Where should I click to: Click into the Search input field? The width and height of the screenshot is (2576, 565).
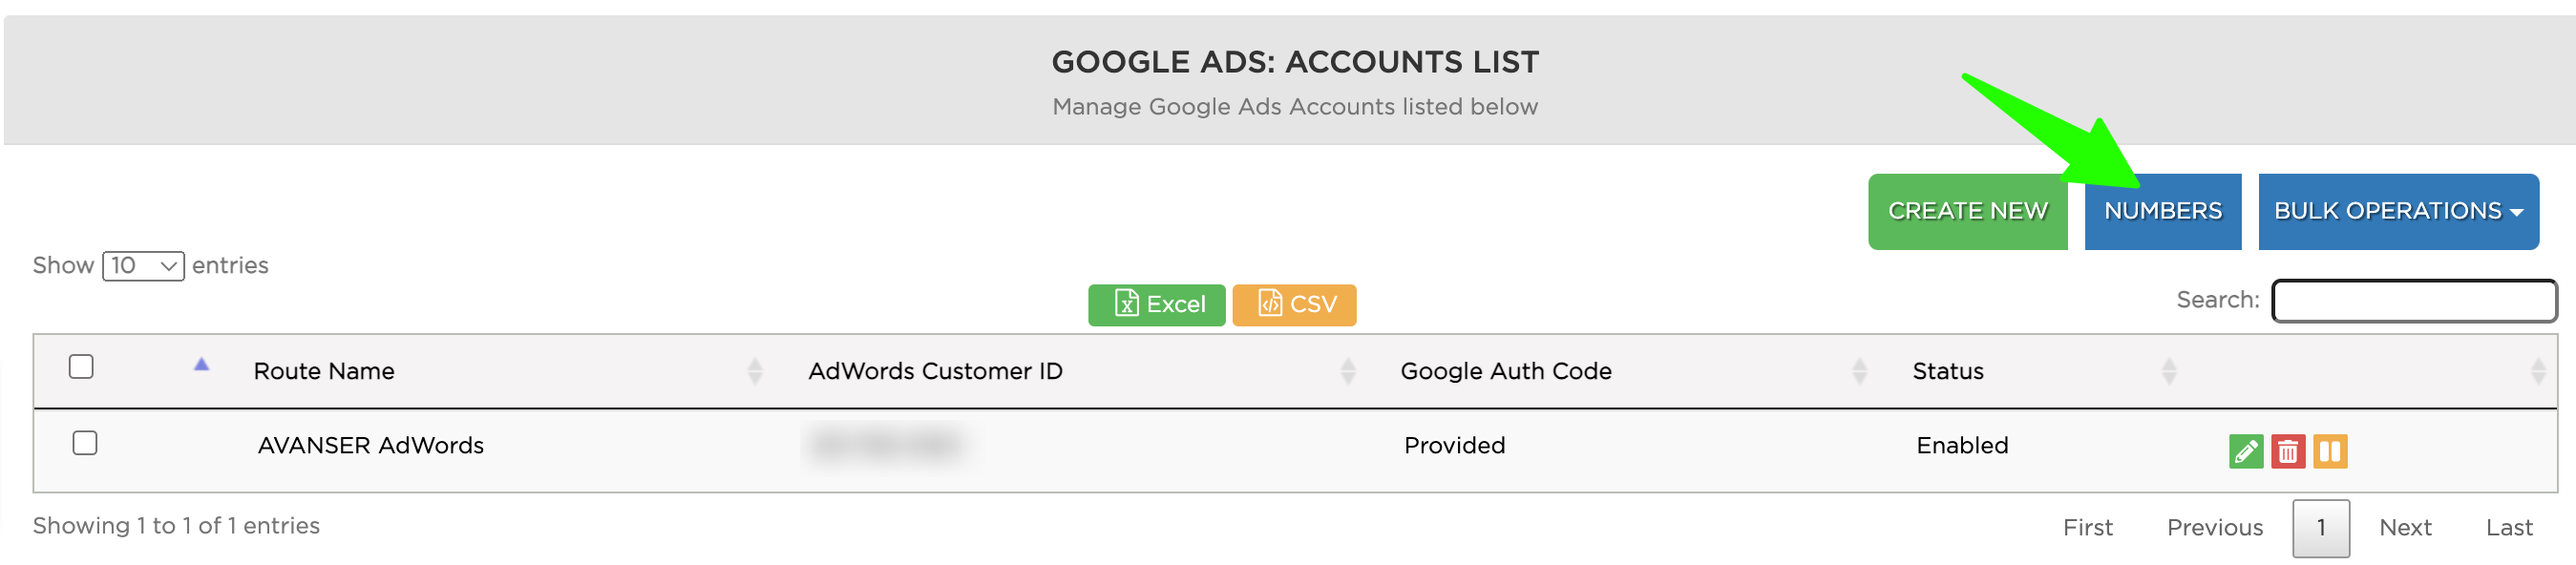tap(2413, 301)
